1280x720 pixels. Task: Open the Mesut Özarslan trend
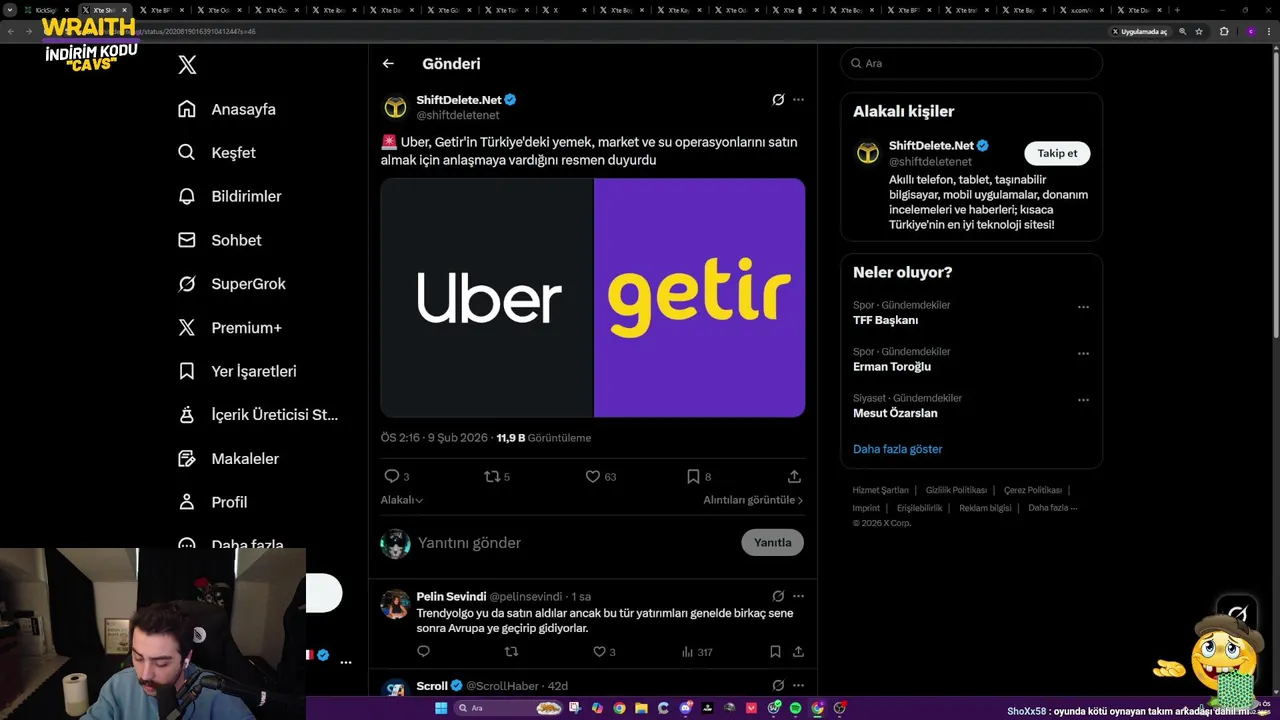point(895,413)
